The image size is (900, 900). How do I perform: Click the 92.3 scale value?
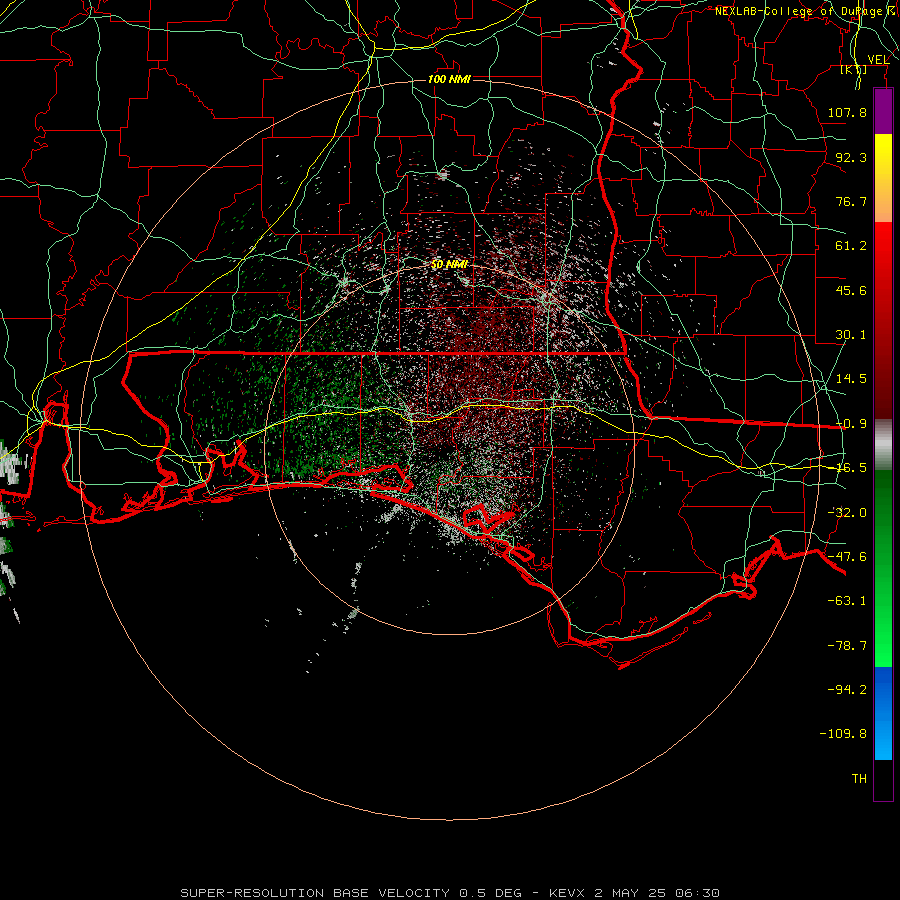coord(851,157)
